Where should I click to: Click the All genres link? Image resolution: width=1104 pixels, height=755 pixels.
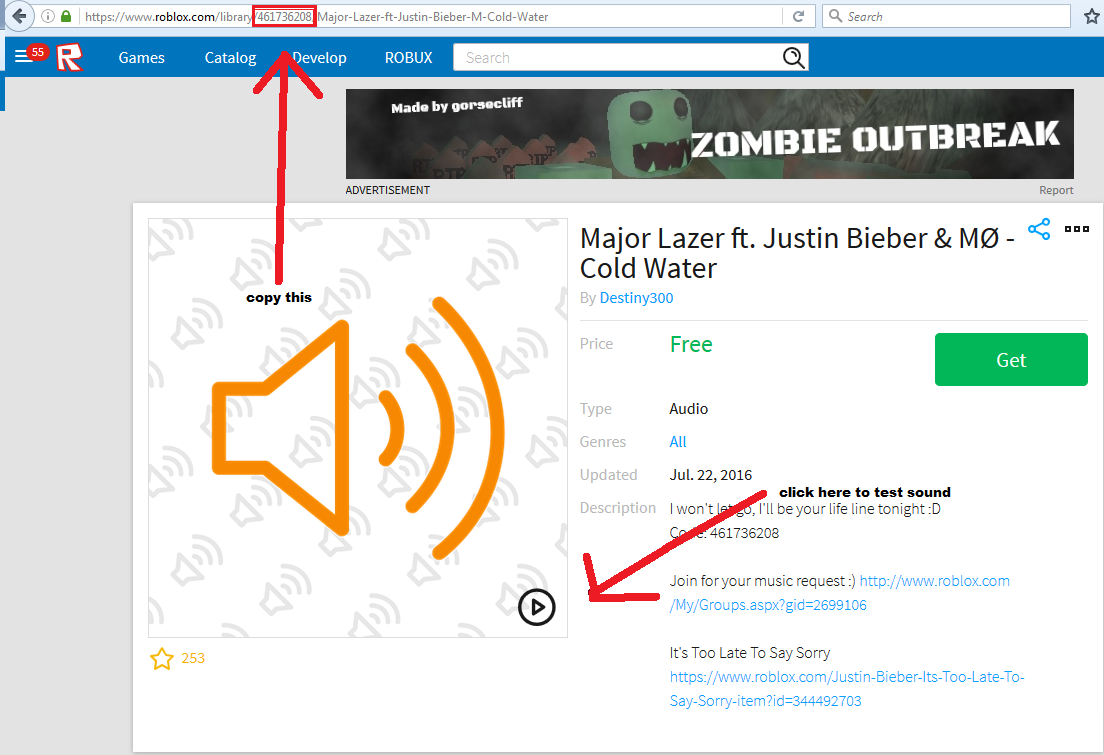coord(677,442)
